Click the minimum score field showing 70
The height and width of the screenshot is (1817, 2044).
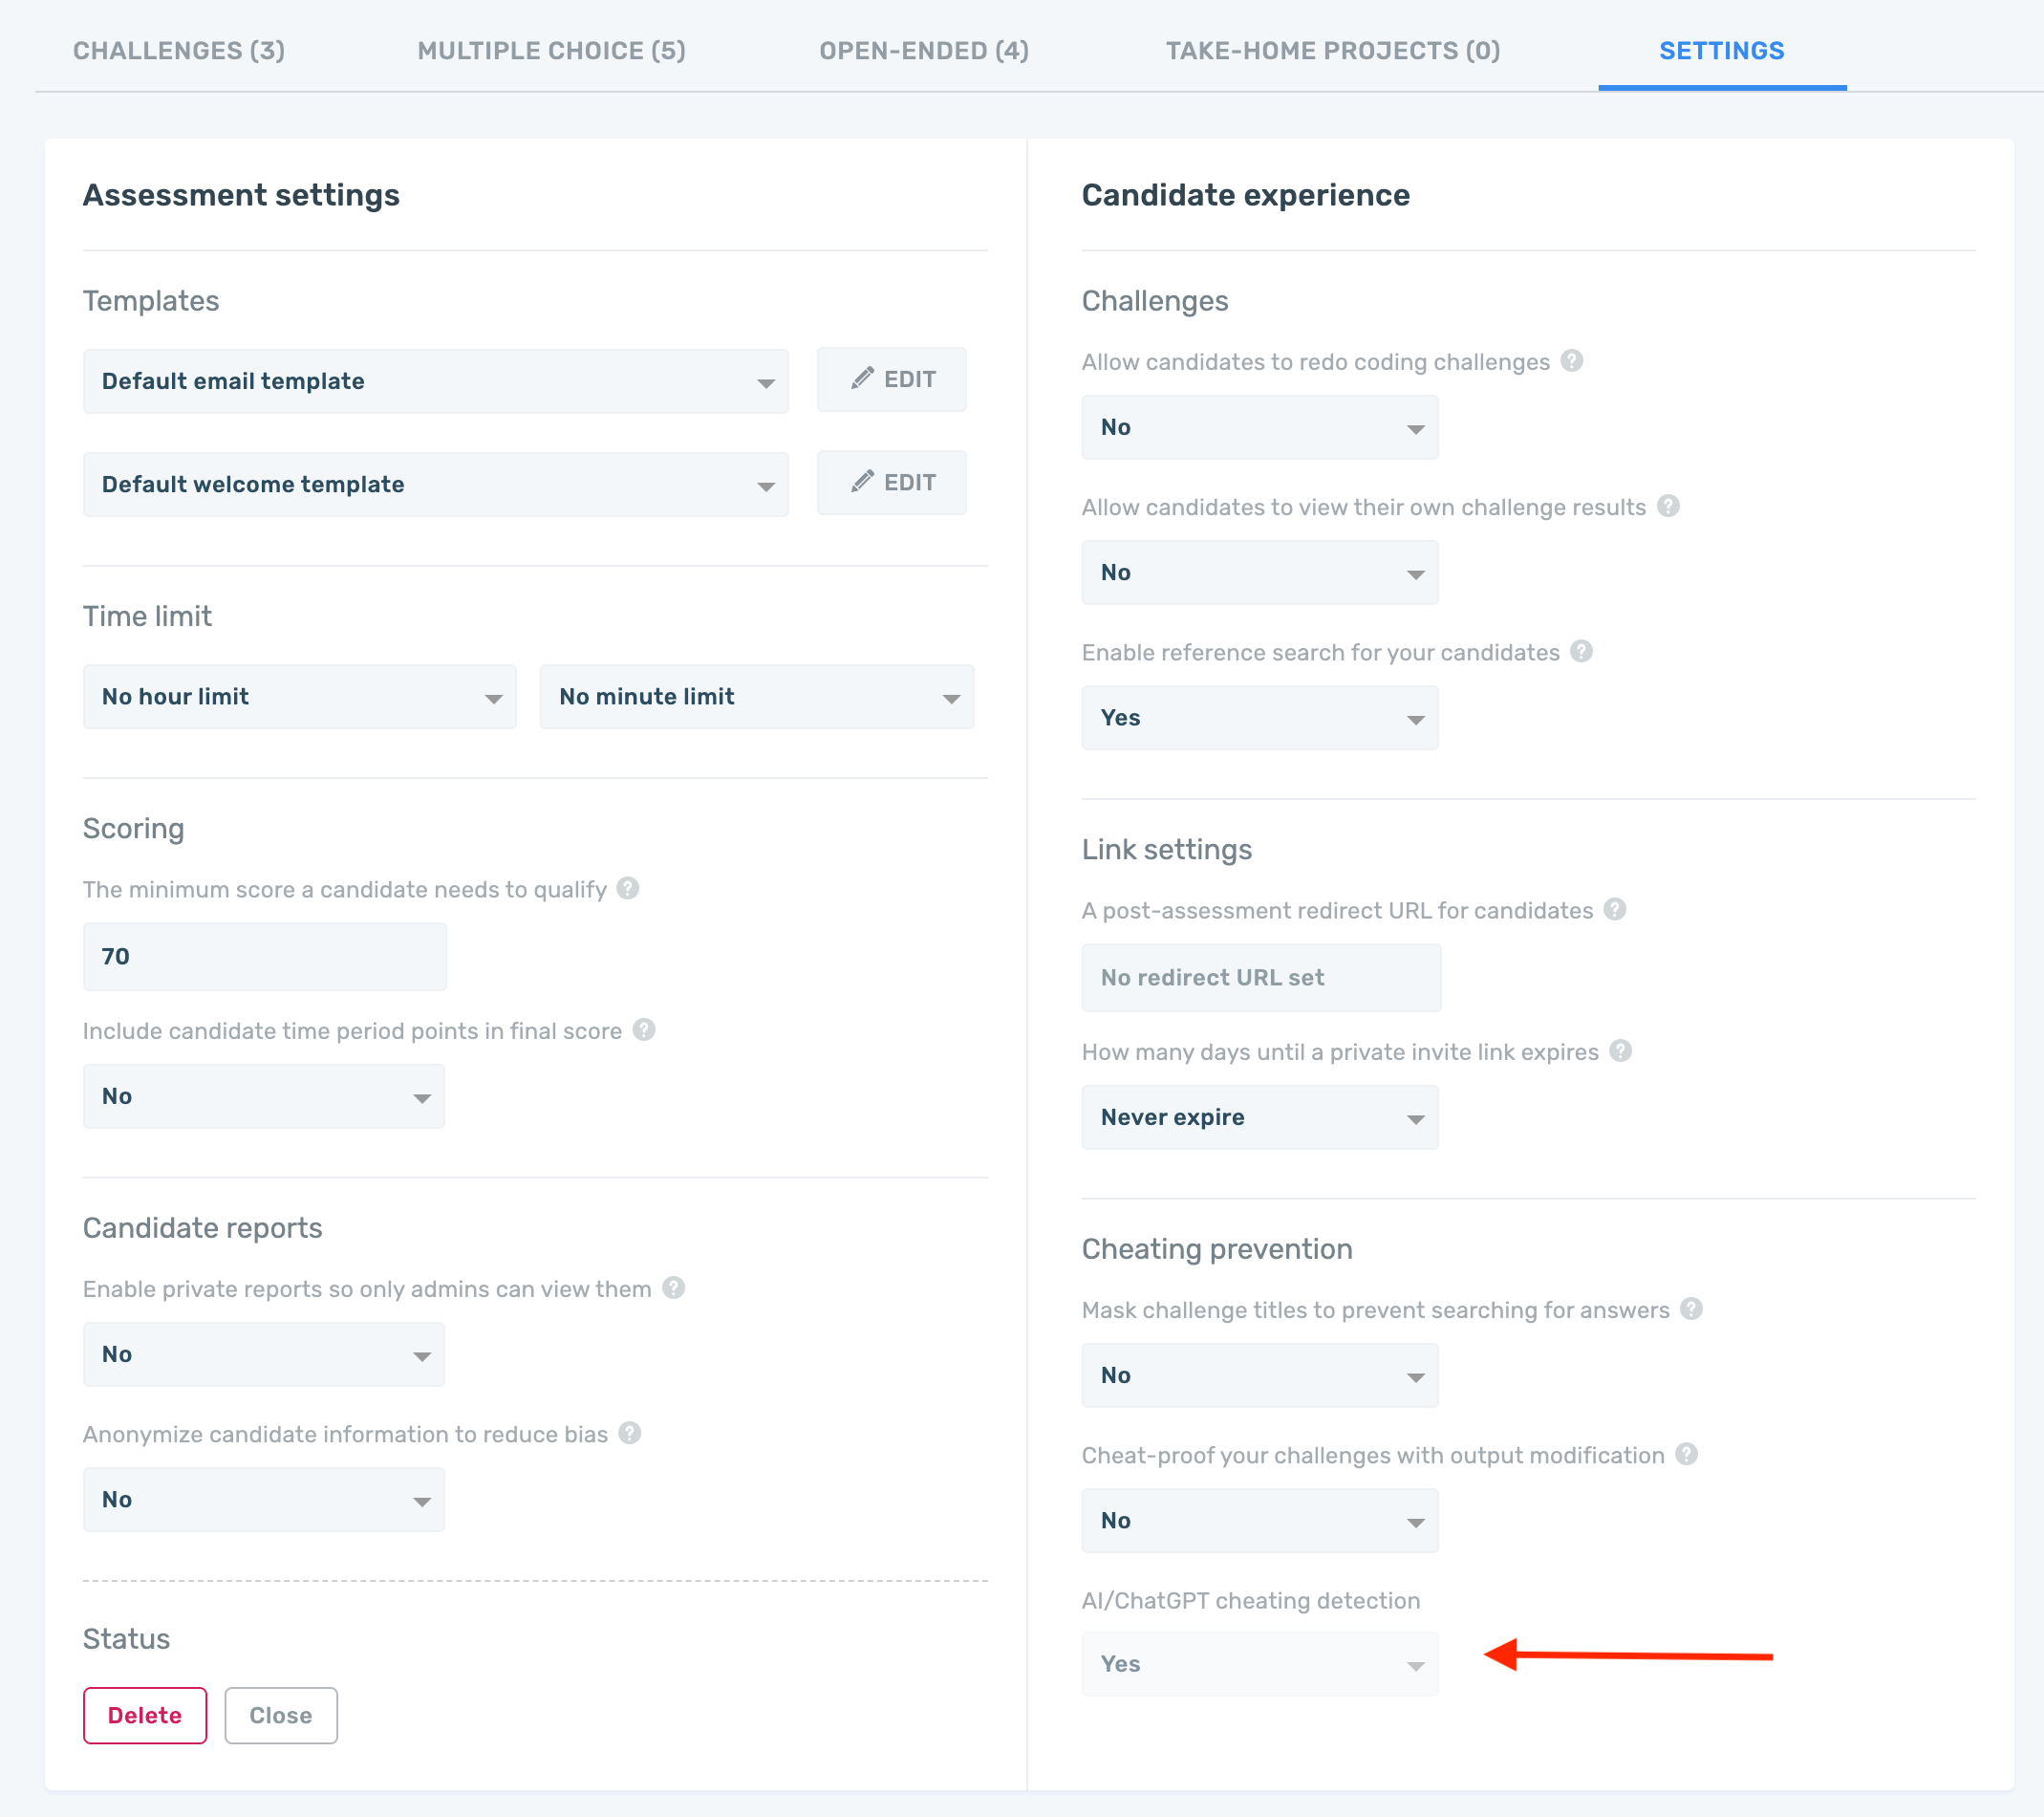pos(265,956)
